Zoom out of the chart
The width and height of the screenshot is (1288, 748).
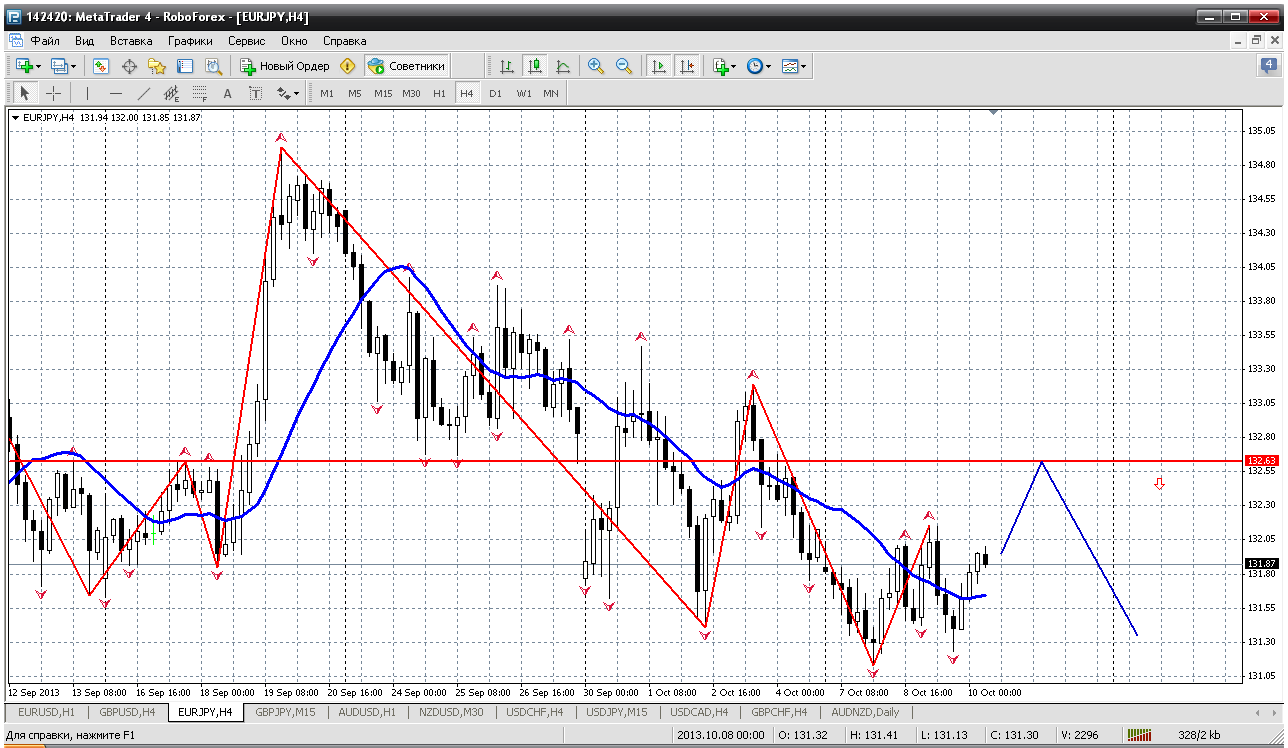click(x=624, y=66)
